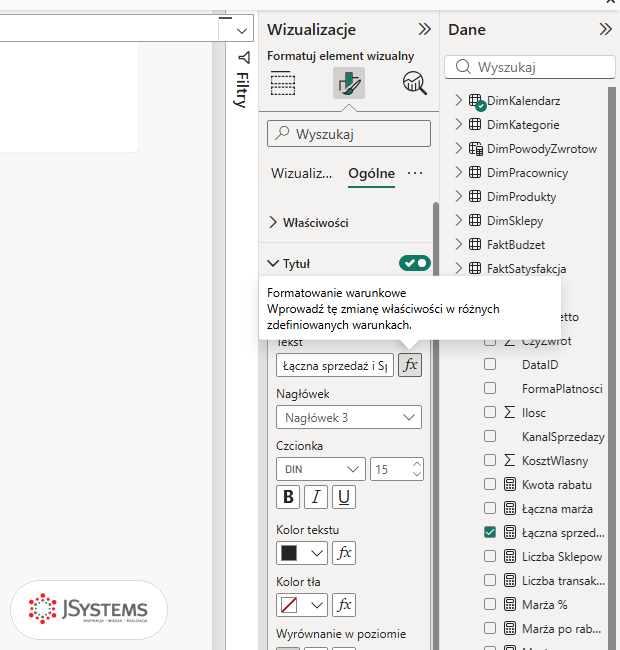The height and width of the screenshot is (650, 620).
Task: Click the Dane pane vertical scrollbar
Action: (x=612, y=368)
